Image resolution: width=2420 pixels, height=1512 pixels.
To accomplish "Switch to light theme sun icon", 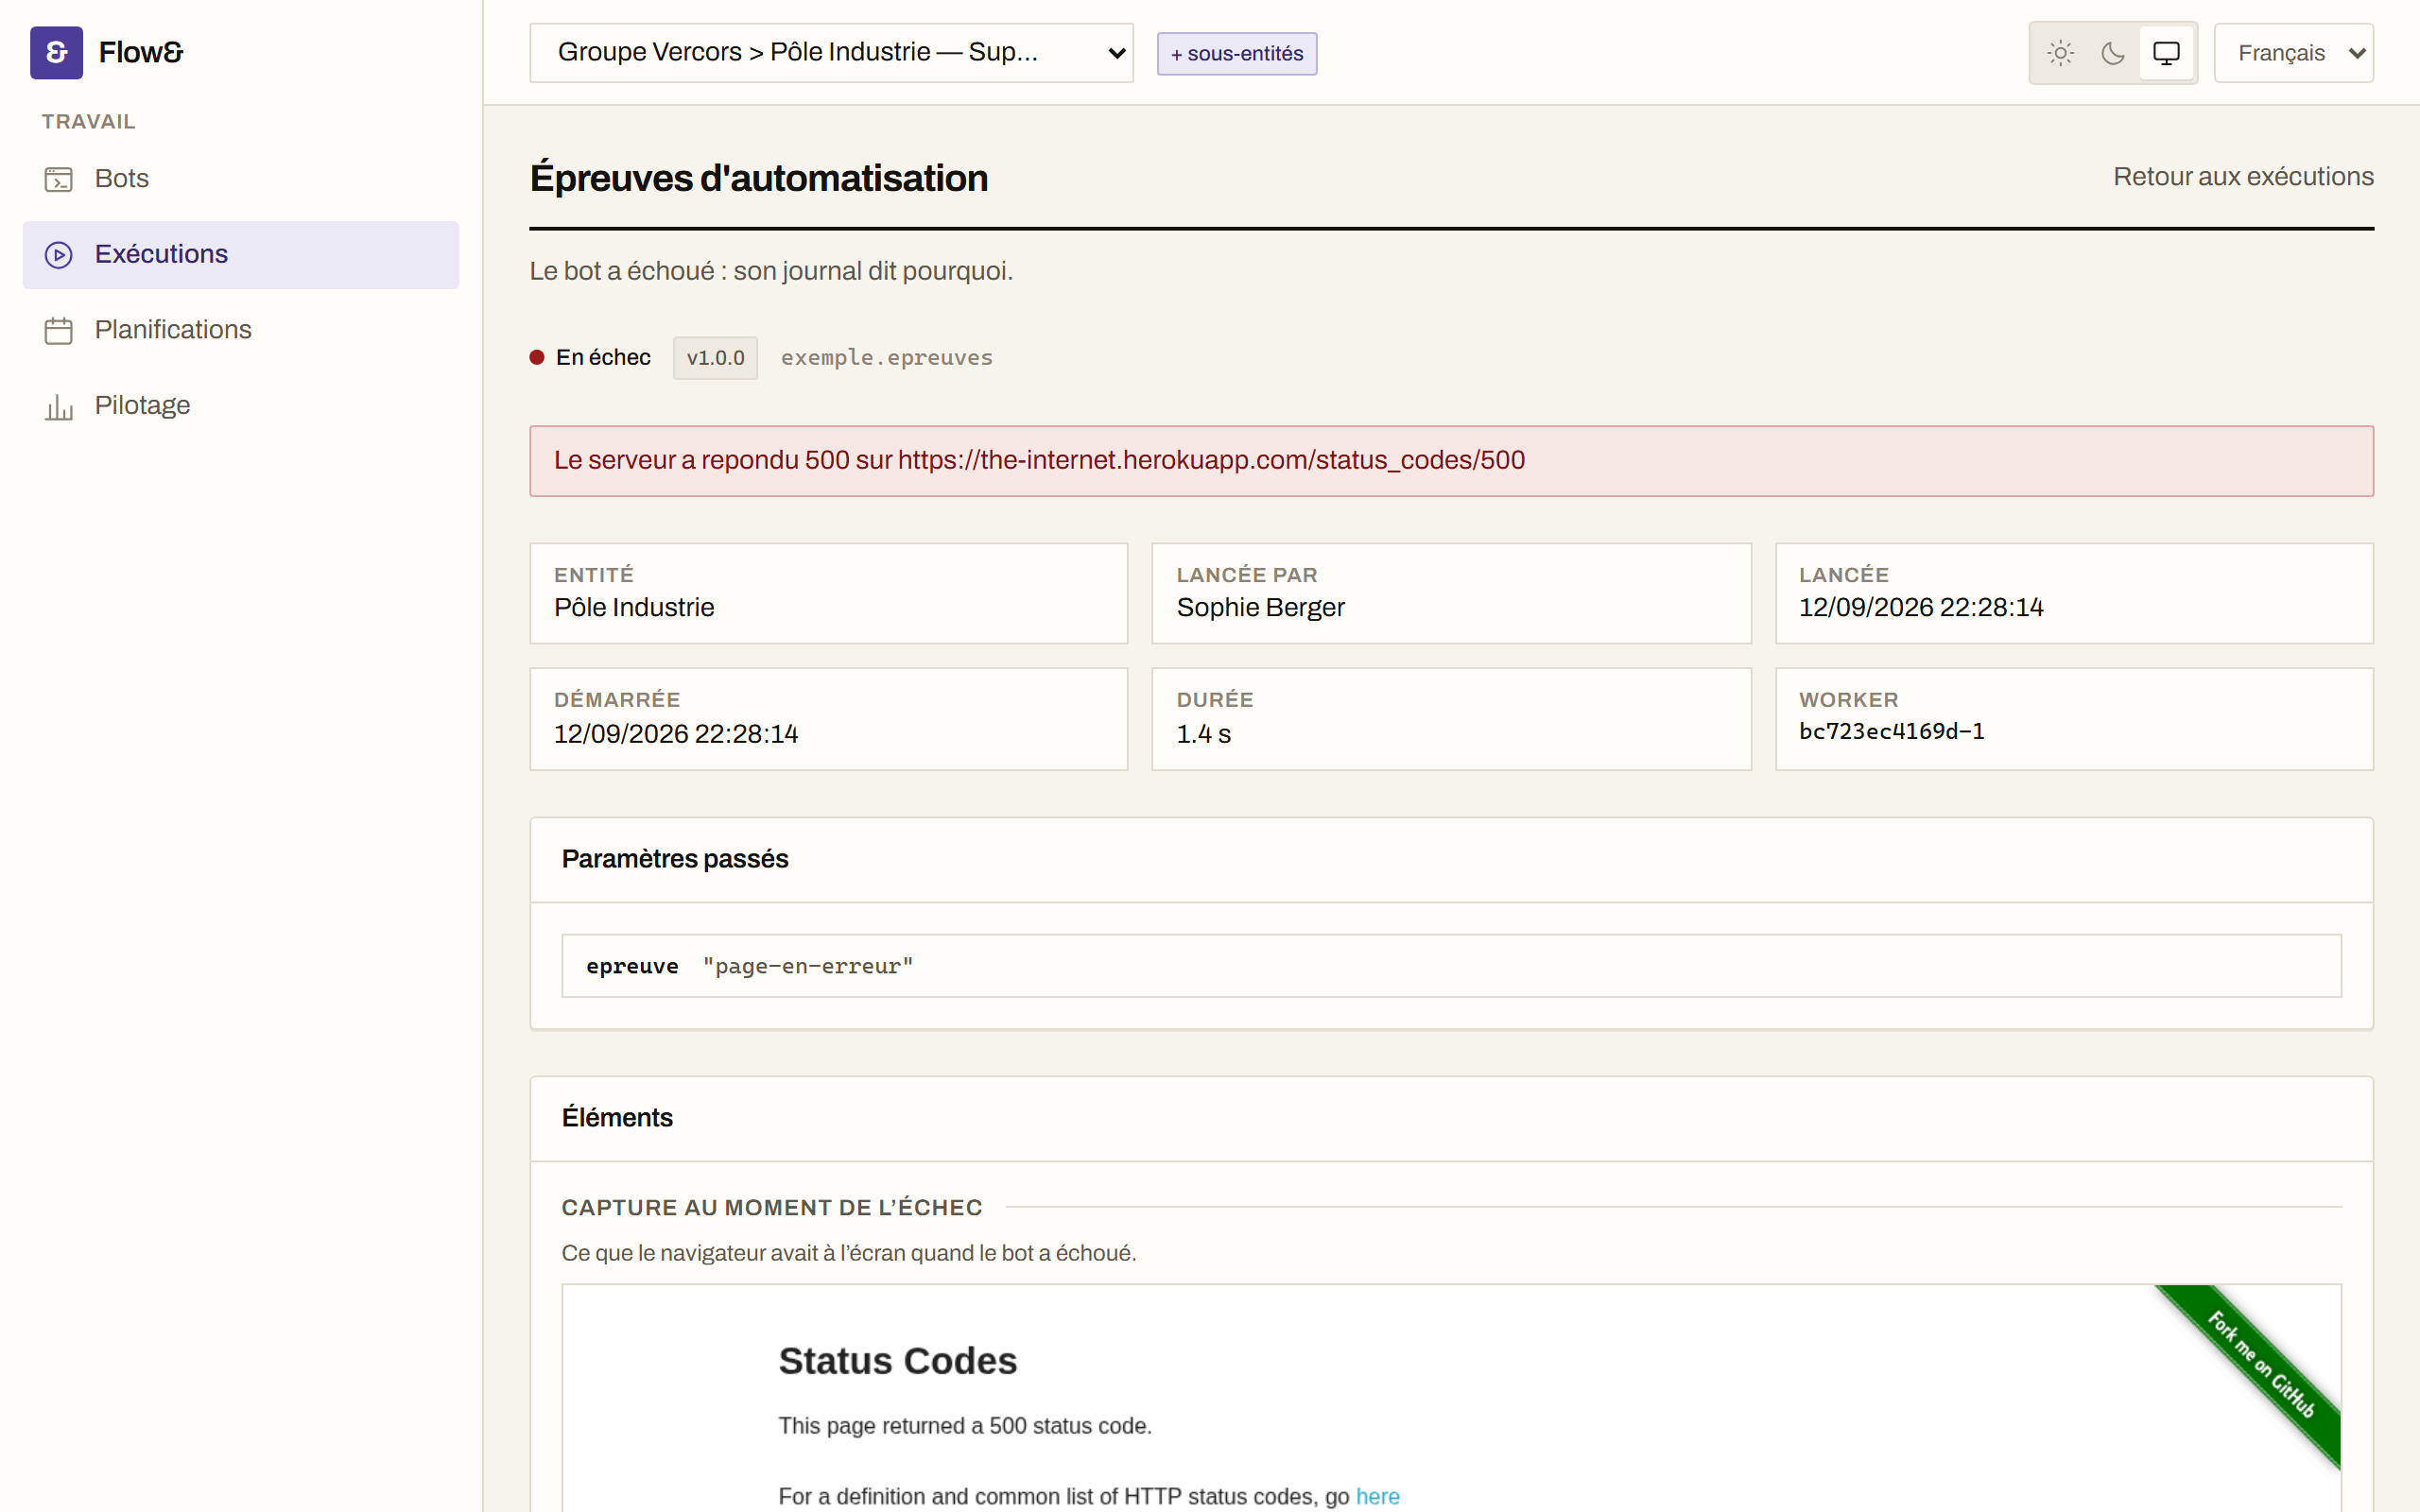I will [2060, 53].
